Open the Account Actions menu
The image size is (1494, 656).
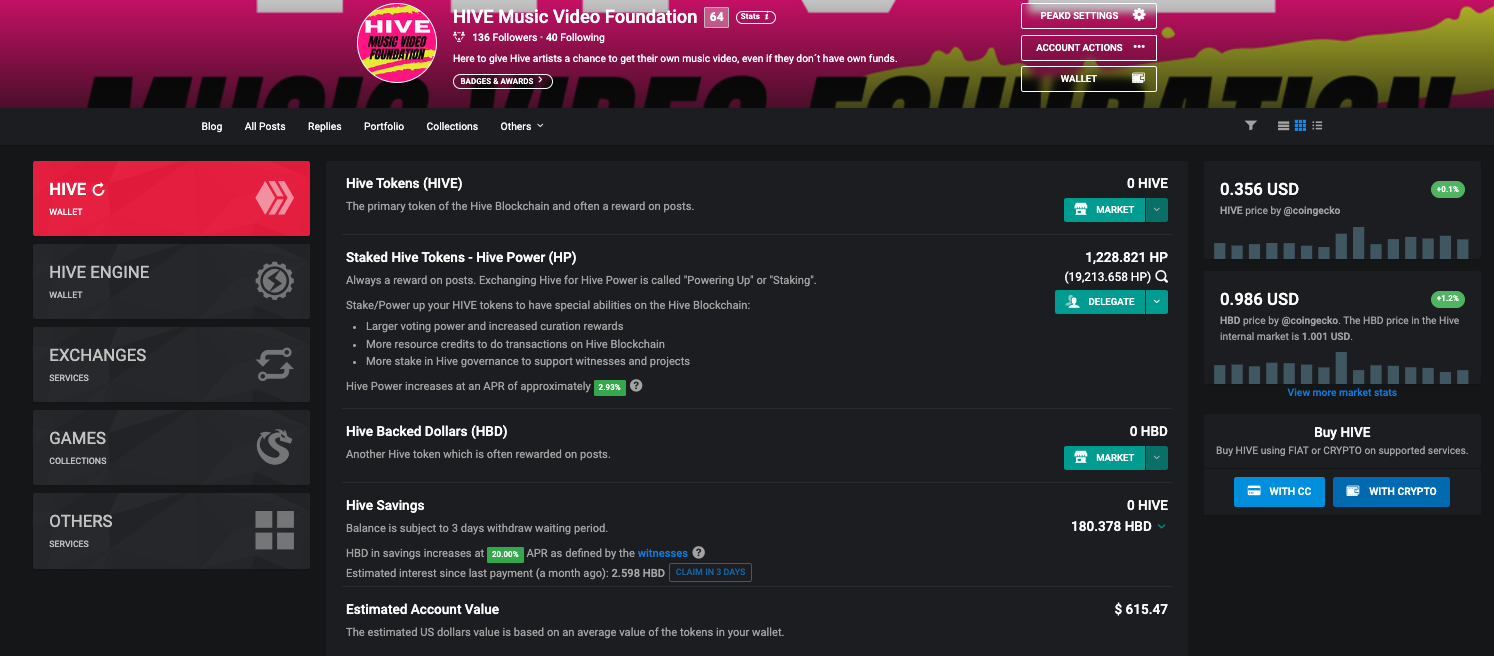coord(1089,47)
